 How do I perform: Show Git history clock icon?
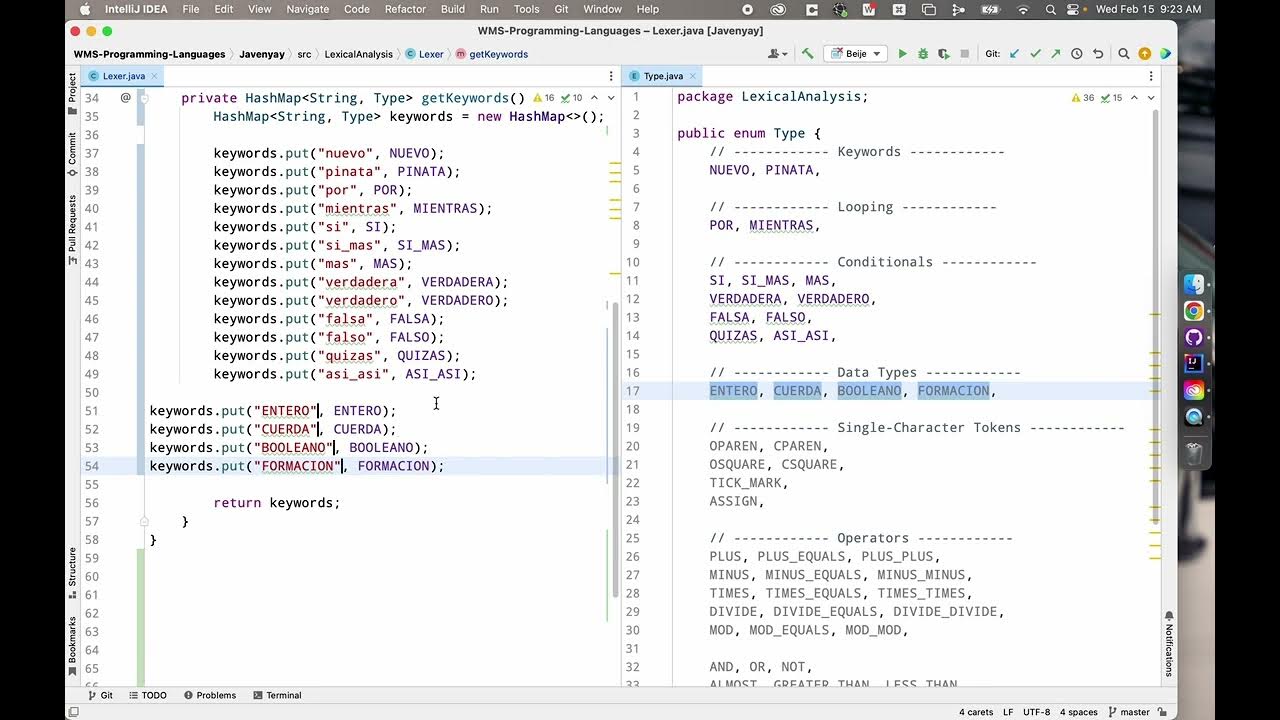click(x=1077, y=54)
